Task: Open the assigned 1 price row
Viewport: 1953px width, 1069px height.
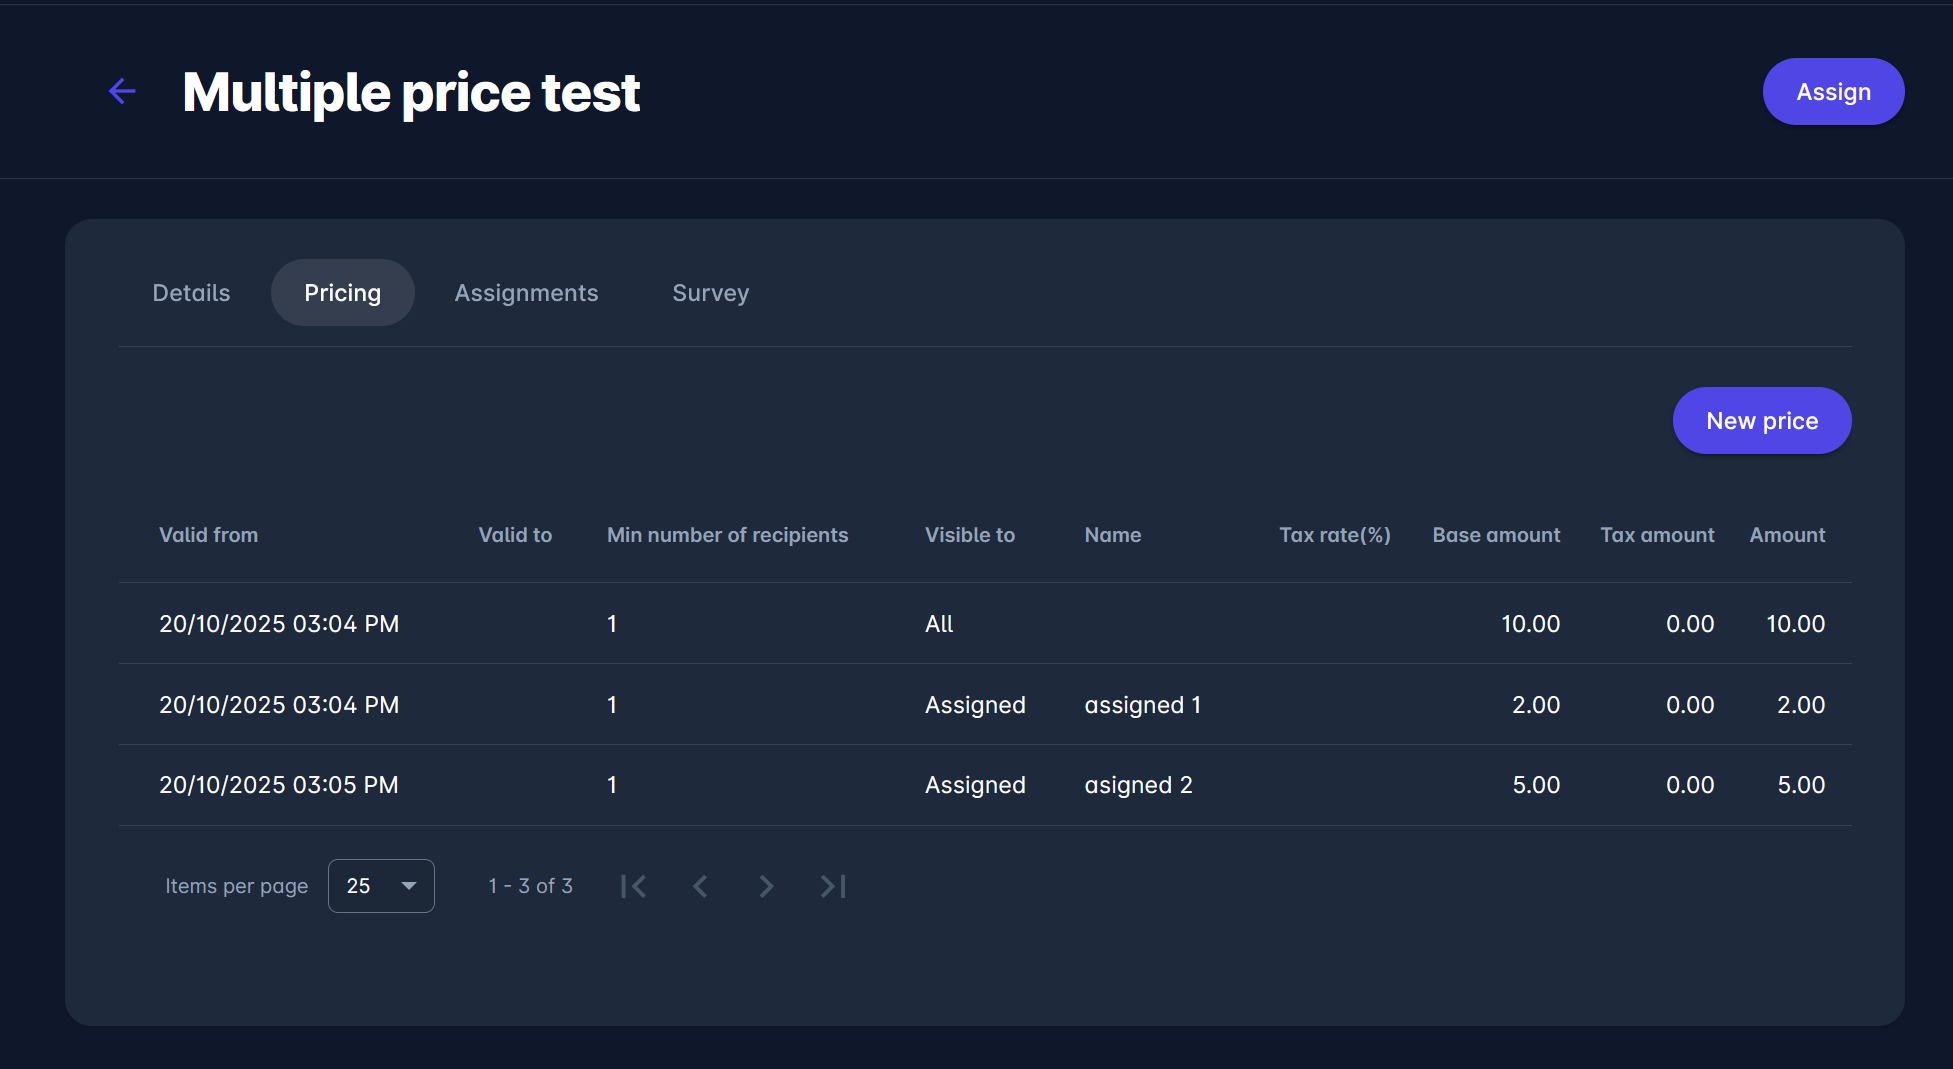Action: pyautogui.click(x=1142, y=705)
